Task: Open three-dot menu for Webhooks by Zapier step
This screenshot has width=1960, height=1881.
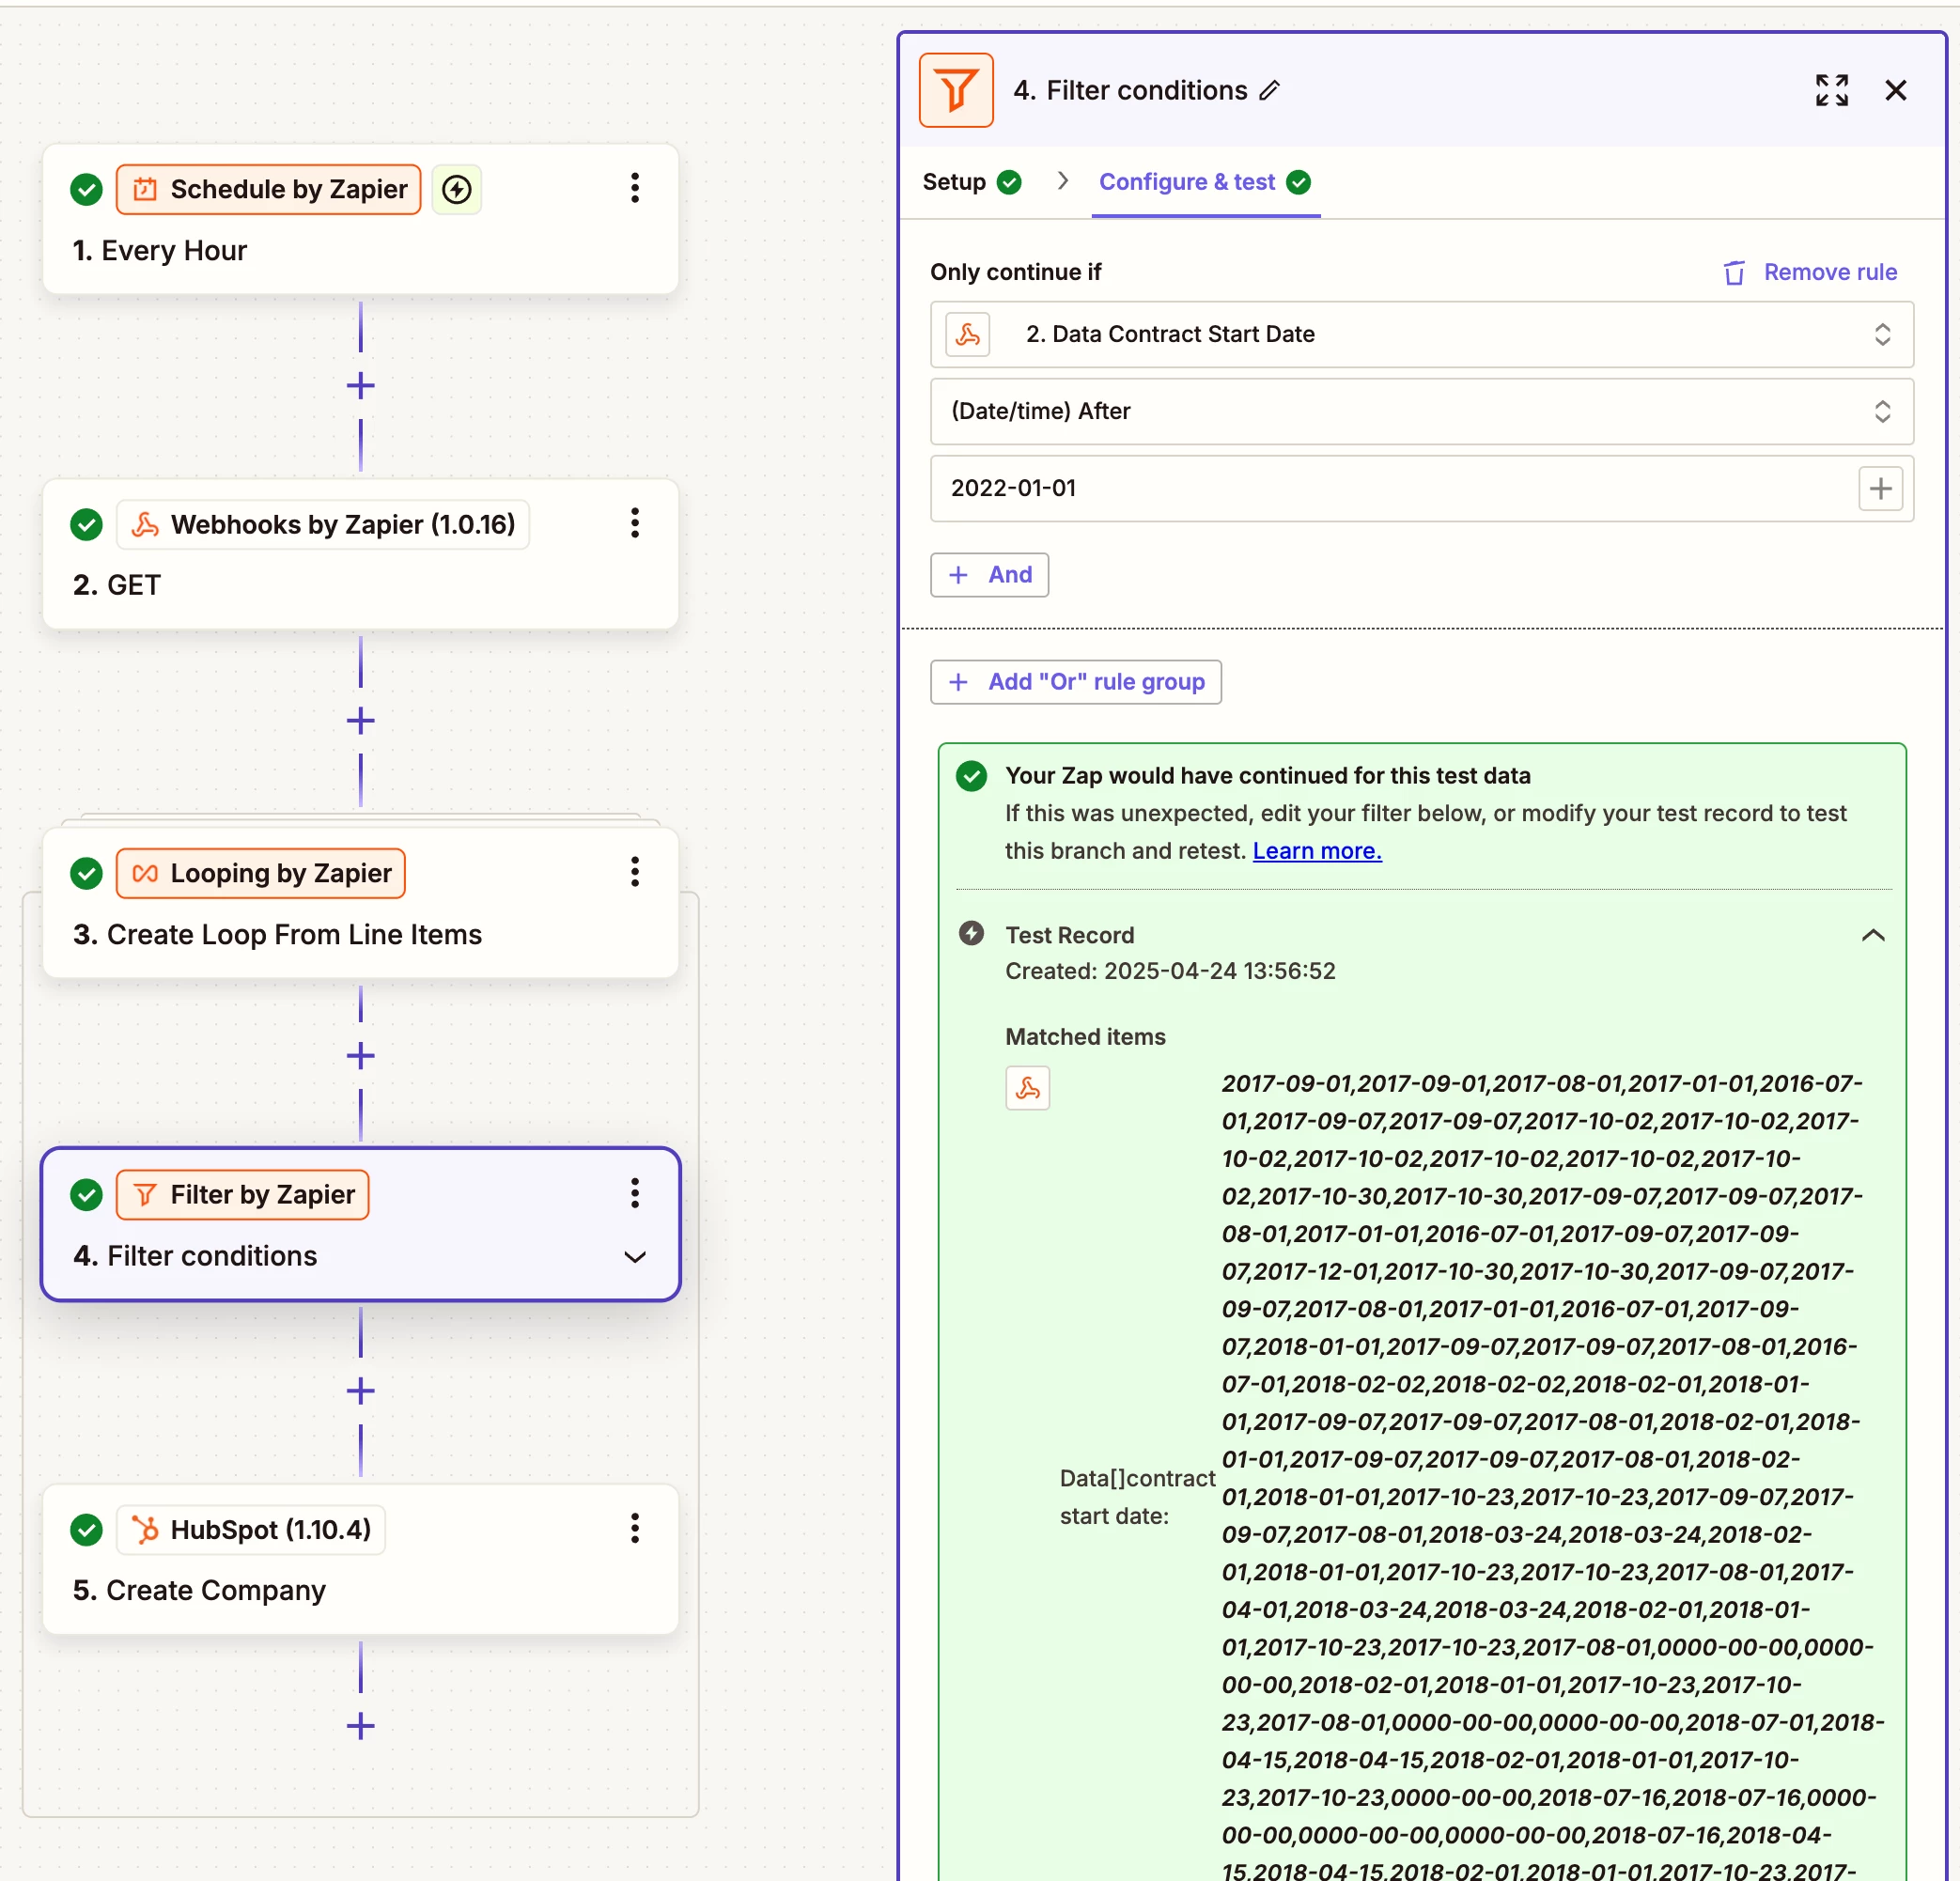Action: point(634,523)
